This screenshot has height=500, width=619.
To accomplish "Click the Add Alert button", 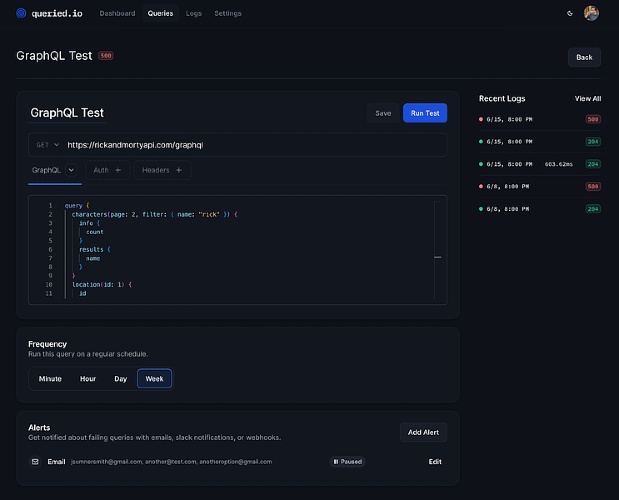I will [423, 433].
